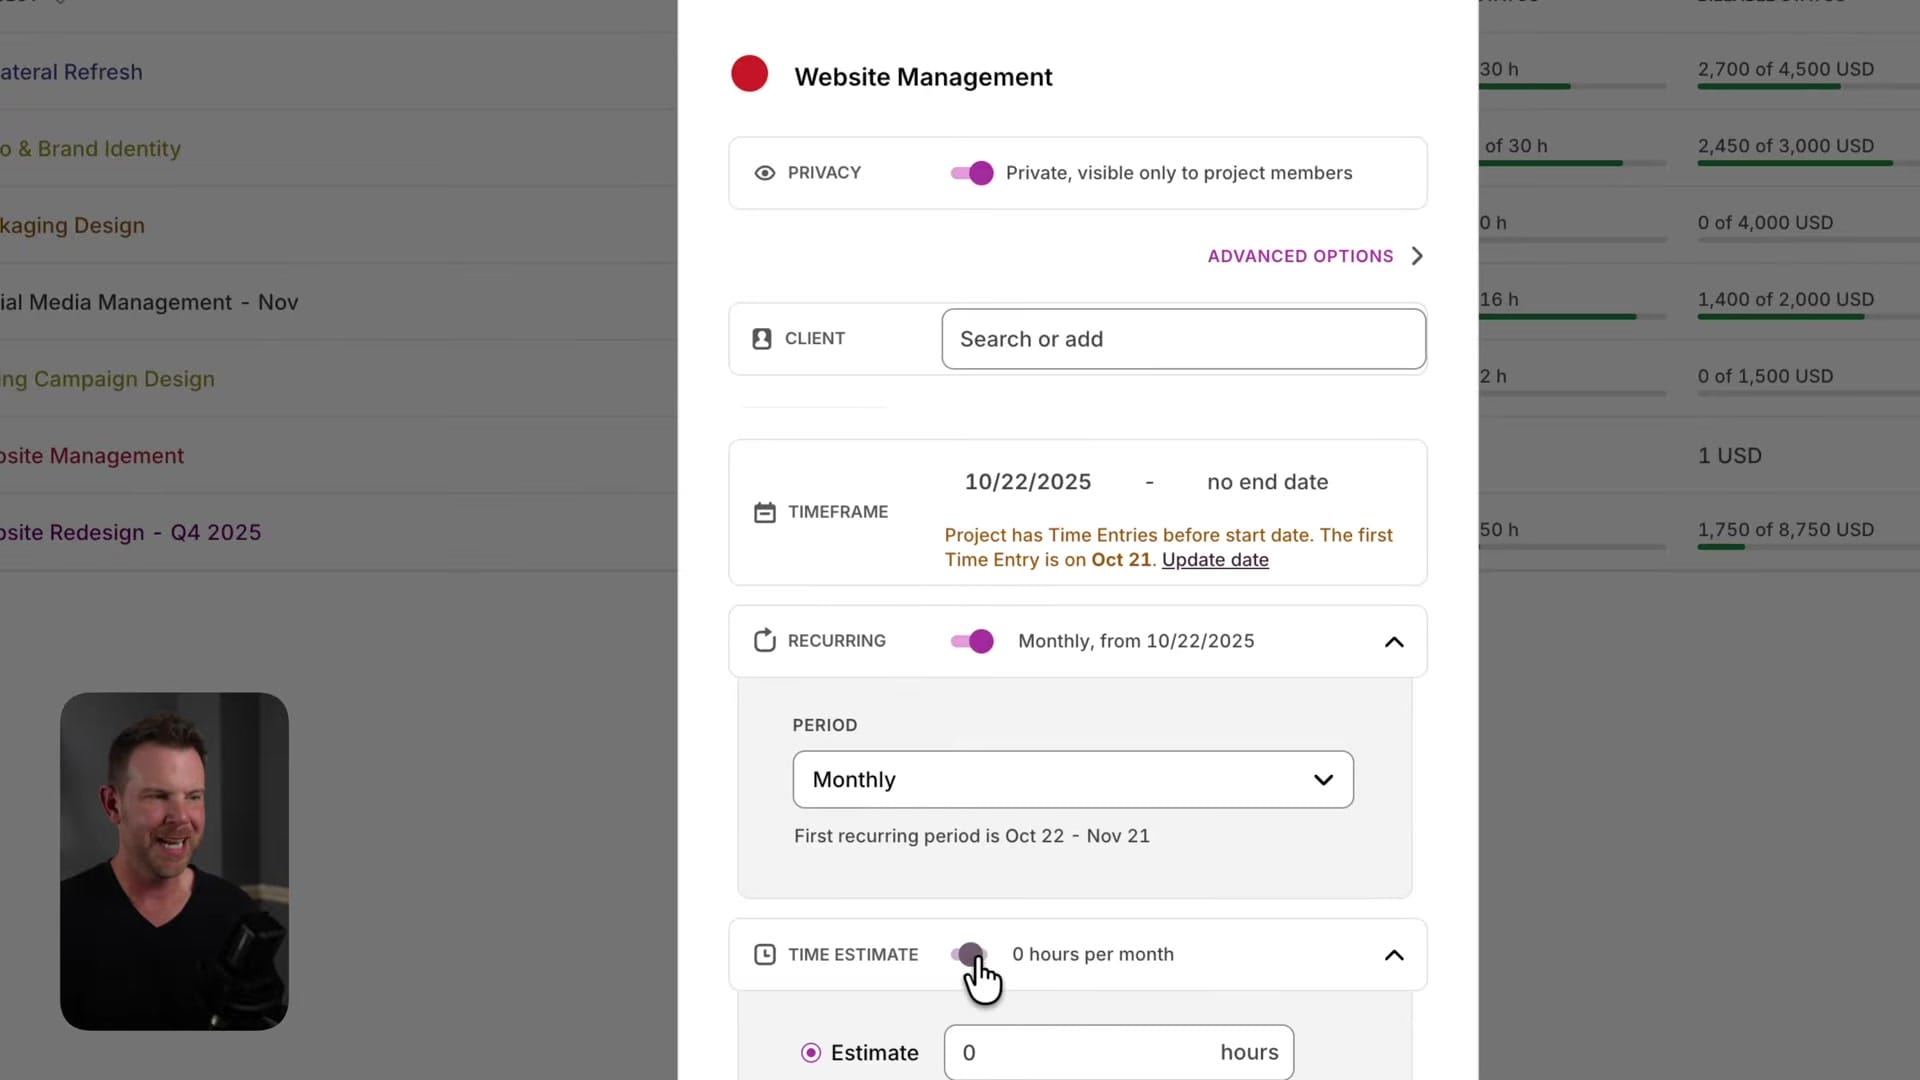Screen dimensions: 1920x1080
Task: Disable the Recurring toggle
Action: pyautogui.click(x=972, y=641)
